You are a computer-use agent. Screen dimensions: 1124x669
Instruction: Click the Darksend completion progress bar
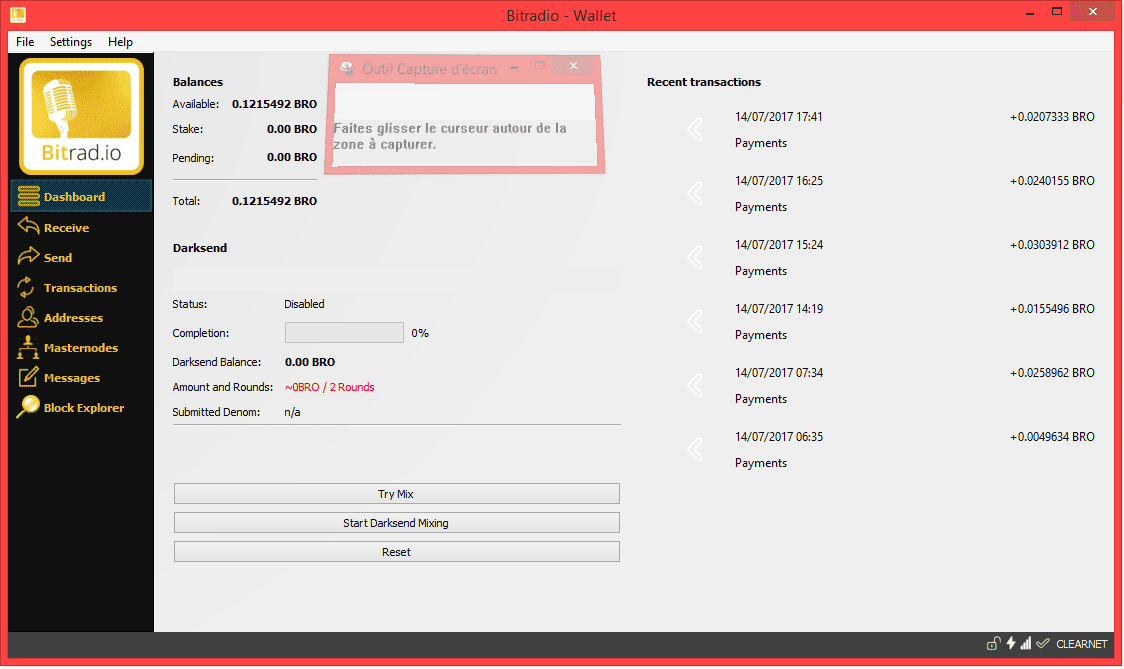344,333
